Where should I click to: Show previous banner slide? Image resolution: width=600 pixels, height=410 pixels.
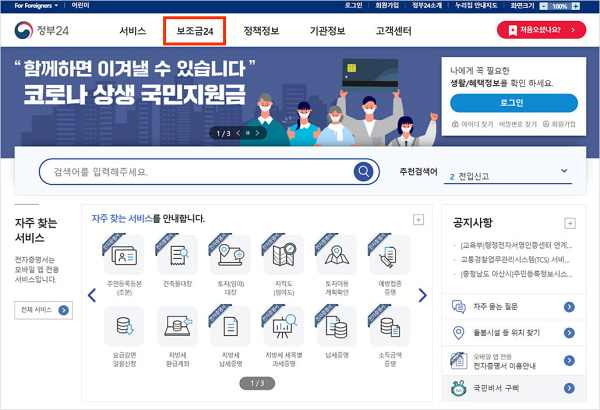[x=238, y=133]
